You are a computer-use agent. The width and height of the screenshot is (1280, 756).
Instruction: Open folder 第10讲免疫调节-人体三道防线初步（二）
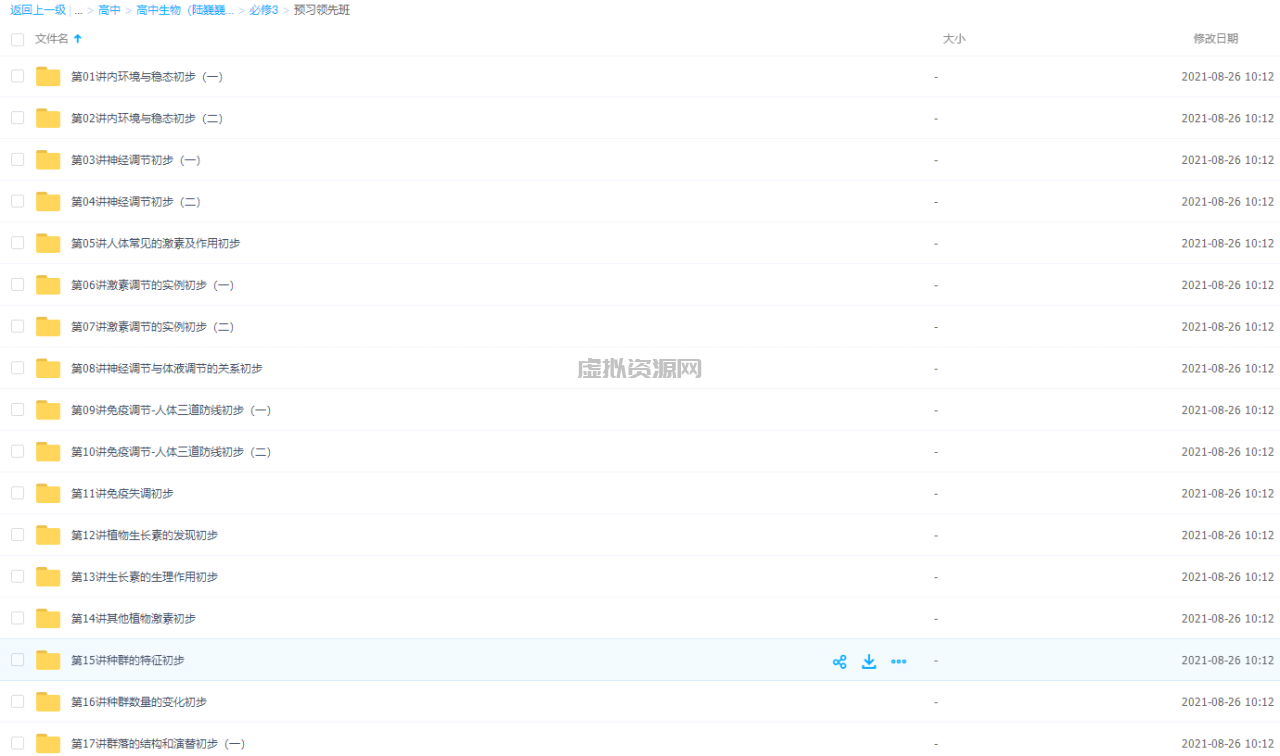[171, 452]
